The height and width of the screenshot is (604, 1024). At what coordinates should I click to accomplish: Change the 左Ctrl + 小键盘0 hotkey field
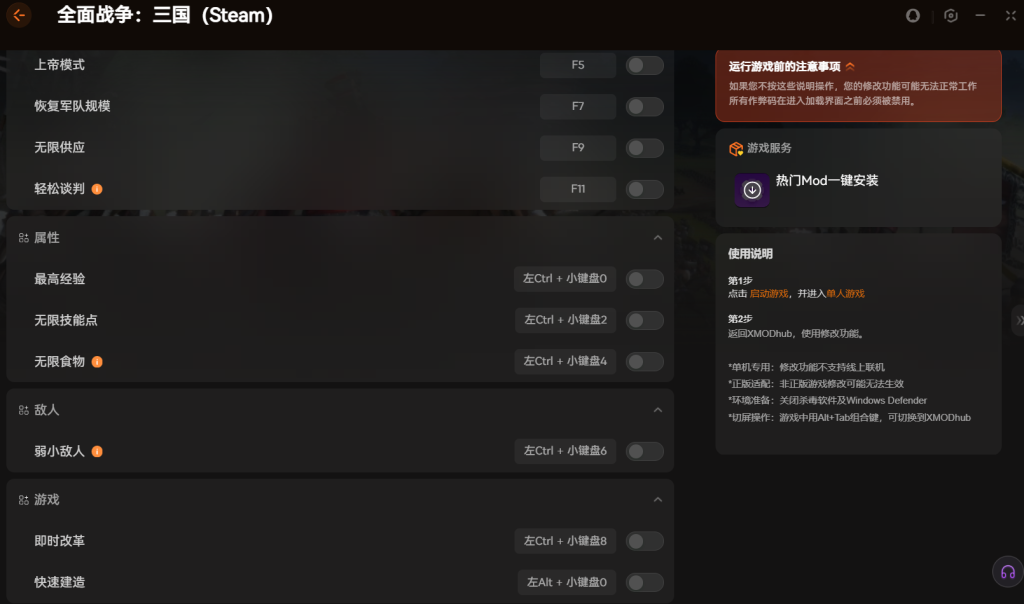pos(565,279)
